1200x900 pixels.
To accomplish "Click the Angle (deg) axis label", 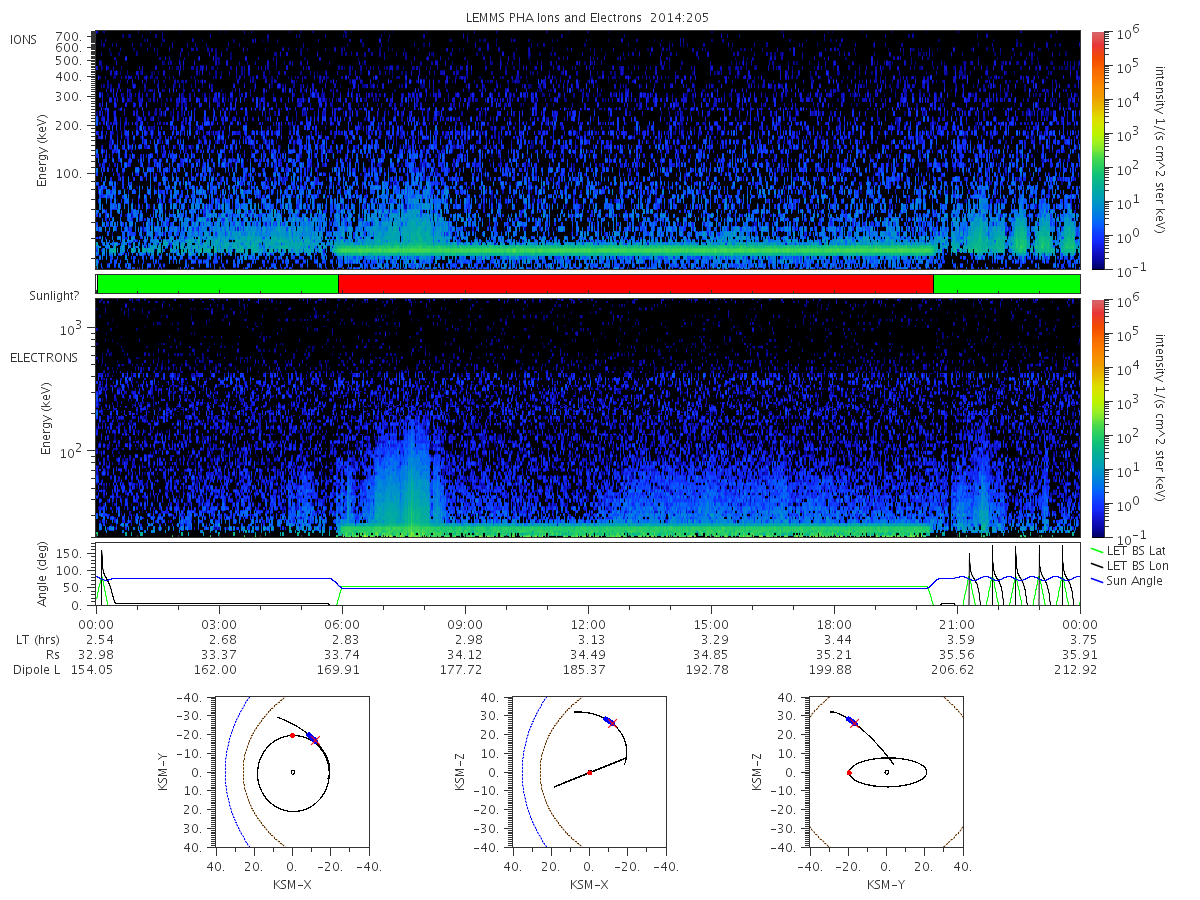I will [45, 575].
